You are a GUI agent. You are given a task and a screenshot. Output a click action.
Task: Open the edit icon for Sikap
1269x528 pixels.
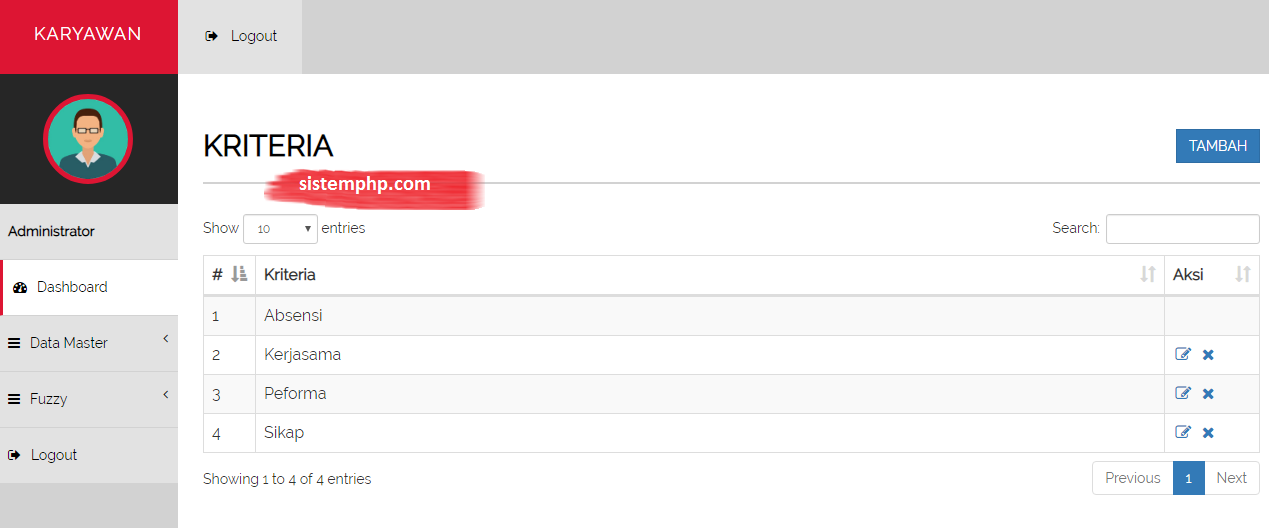[1183, 433]
